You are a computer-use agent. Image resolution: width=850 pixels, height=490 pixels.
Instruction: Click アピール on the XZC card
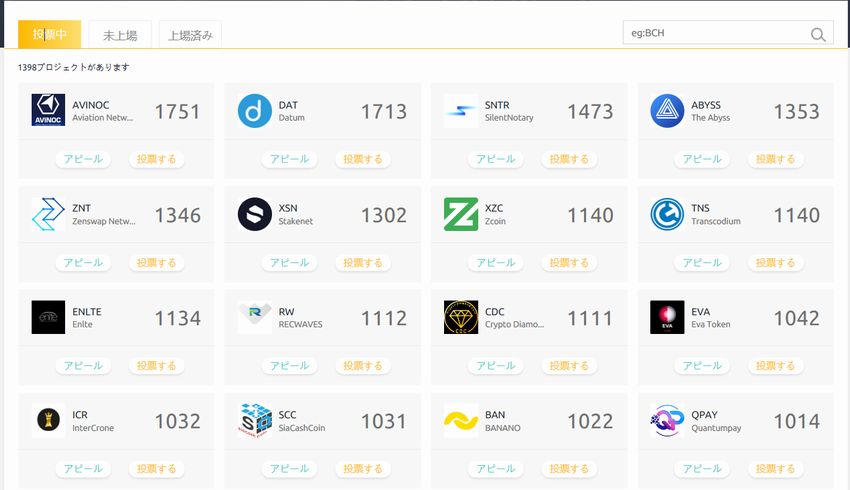coord(495,262)
